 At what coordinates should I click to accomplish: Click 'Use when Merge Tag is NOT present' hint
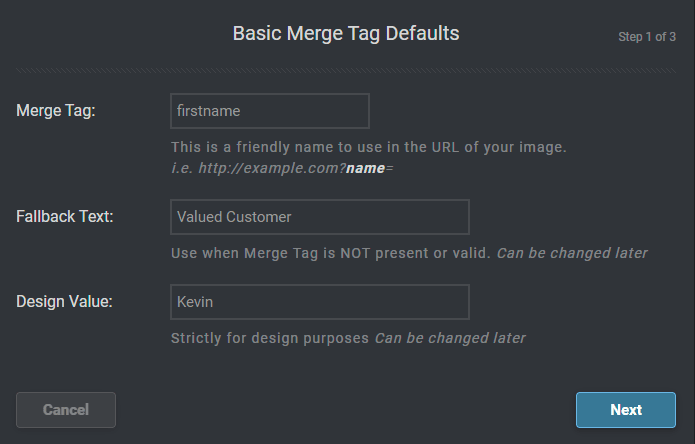click(x=332, y=253)
